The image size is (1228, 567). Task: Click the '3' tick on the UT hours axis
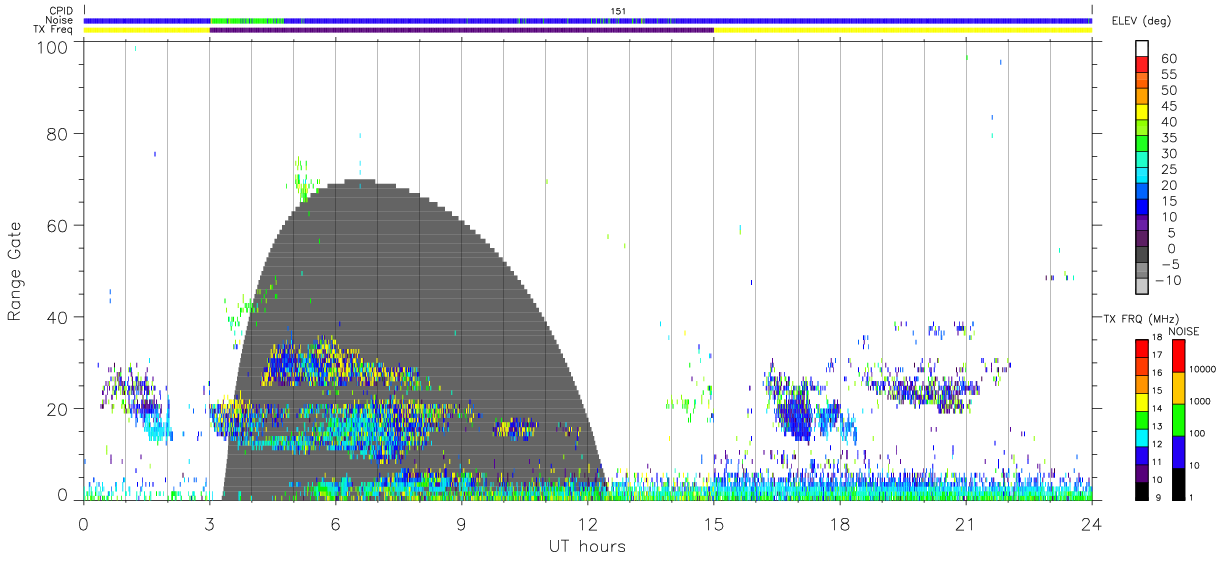click(209, 523)
